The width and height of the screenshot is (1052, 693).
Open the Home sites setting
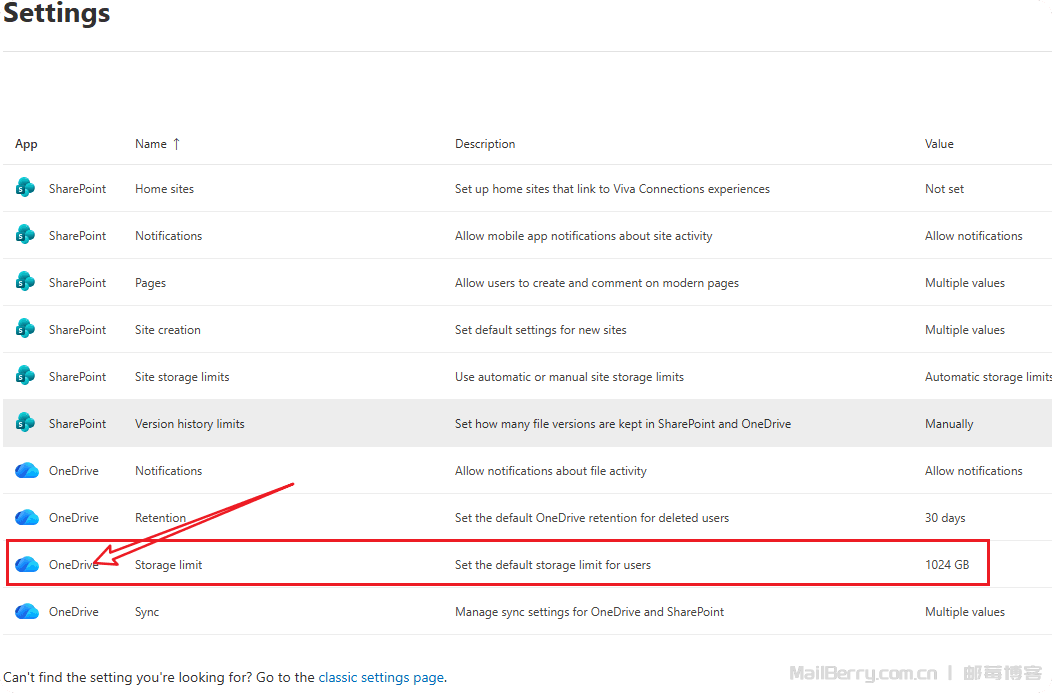point(164,189)
